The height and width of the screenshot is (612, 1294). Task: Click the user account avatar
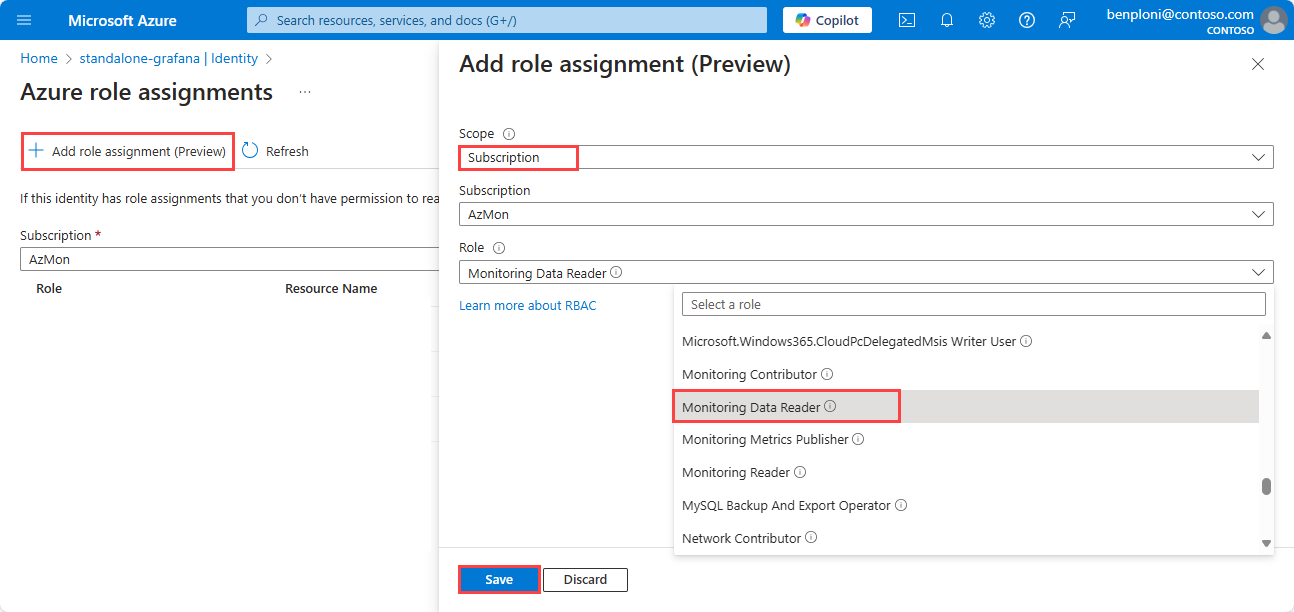point(1273,20)
